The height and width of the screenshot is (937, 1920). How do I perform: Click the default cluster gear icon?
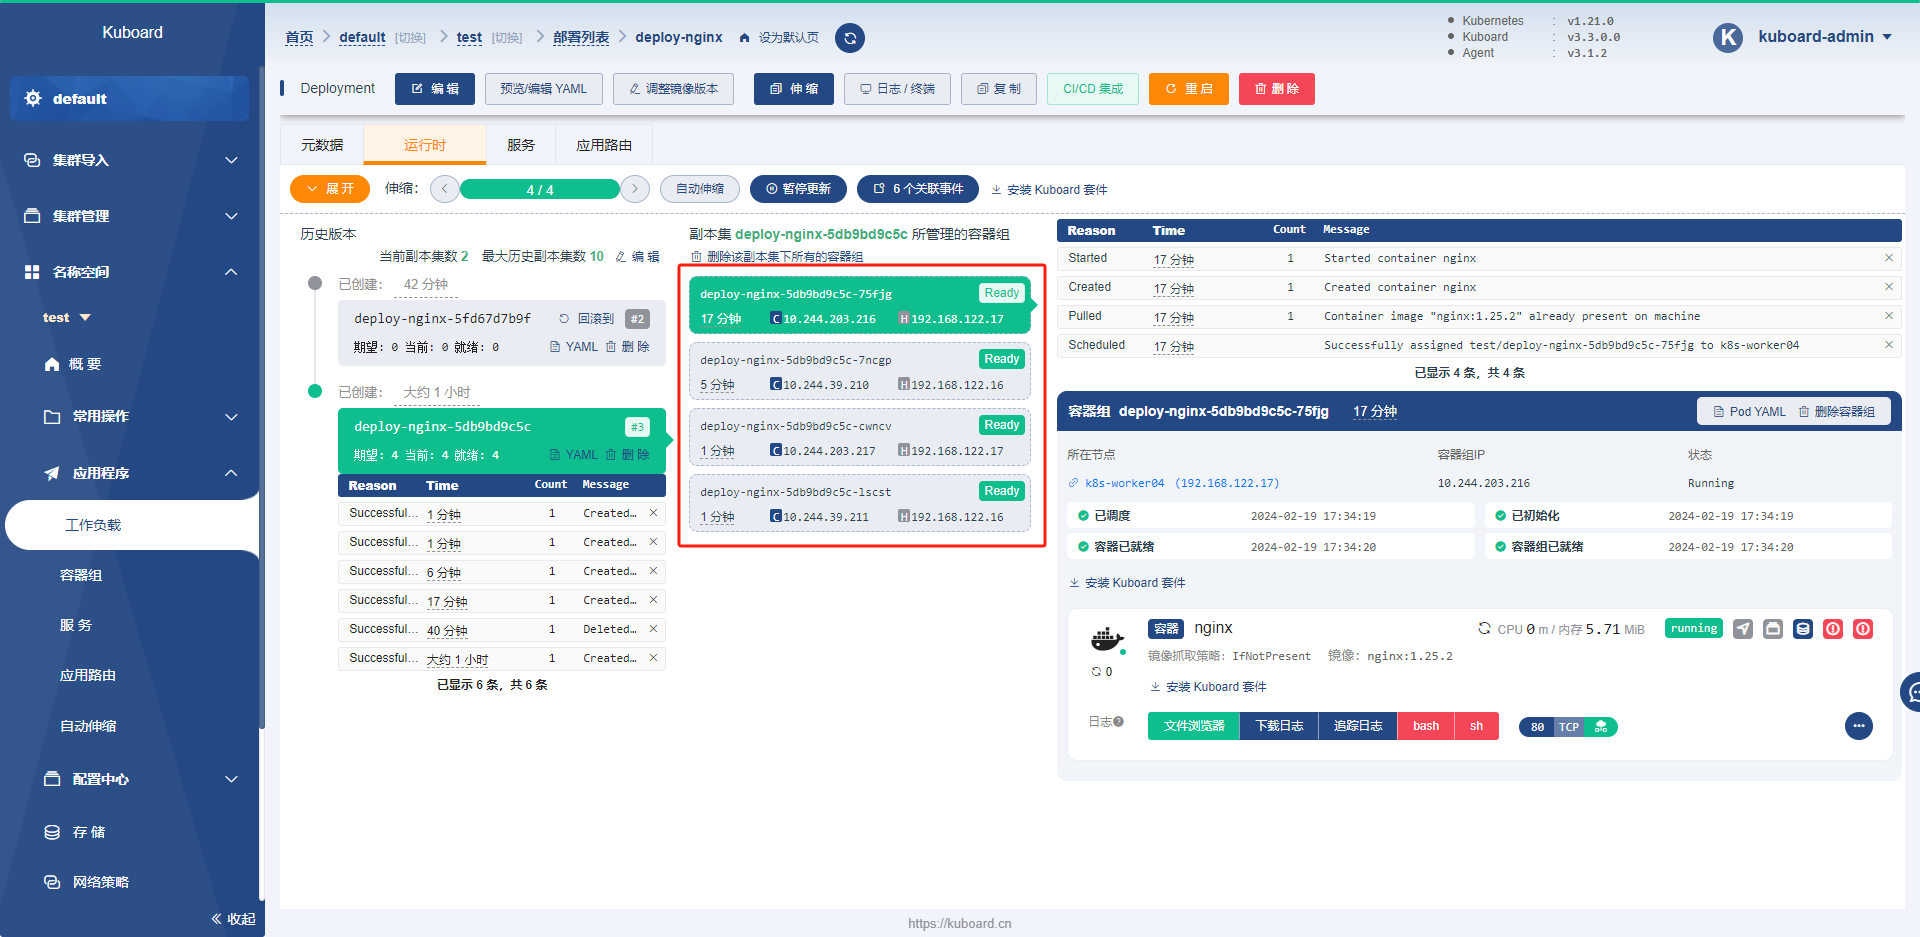(x=33, y=98)
